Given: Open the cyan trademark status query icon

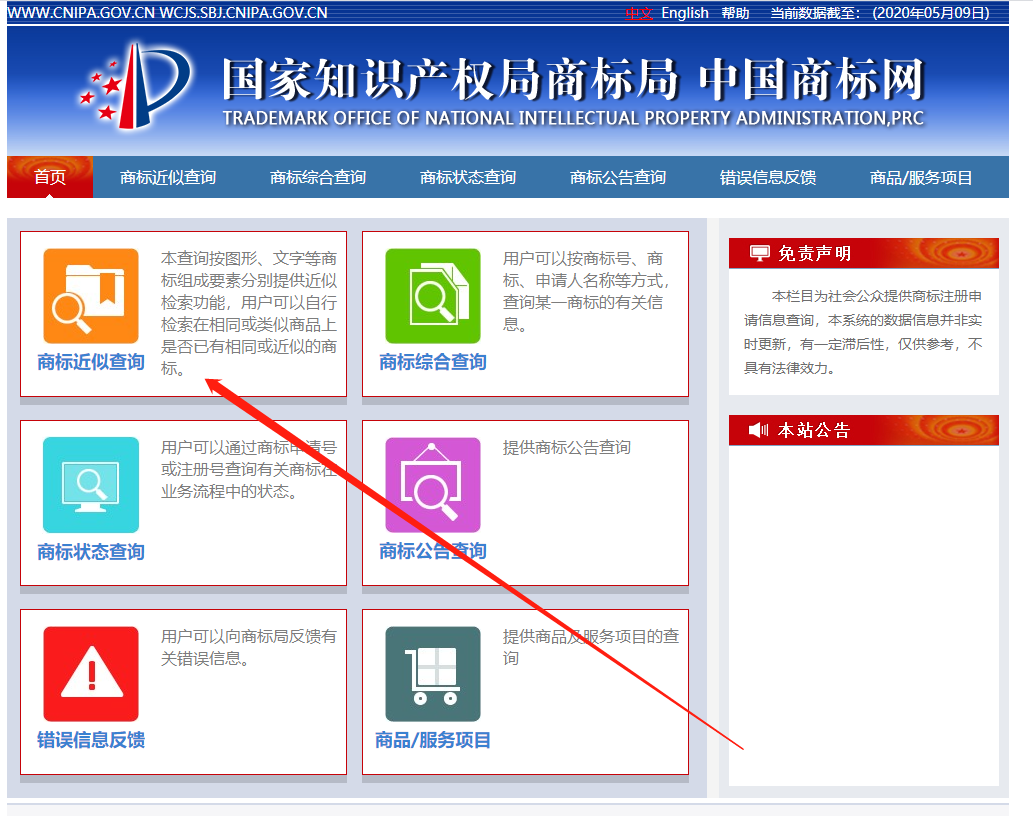Looking at the screenshot, I should [x=91, y=485].
